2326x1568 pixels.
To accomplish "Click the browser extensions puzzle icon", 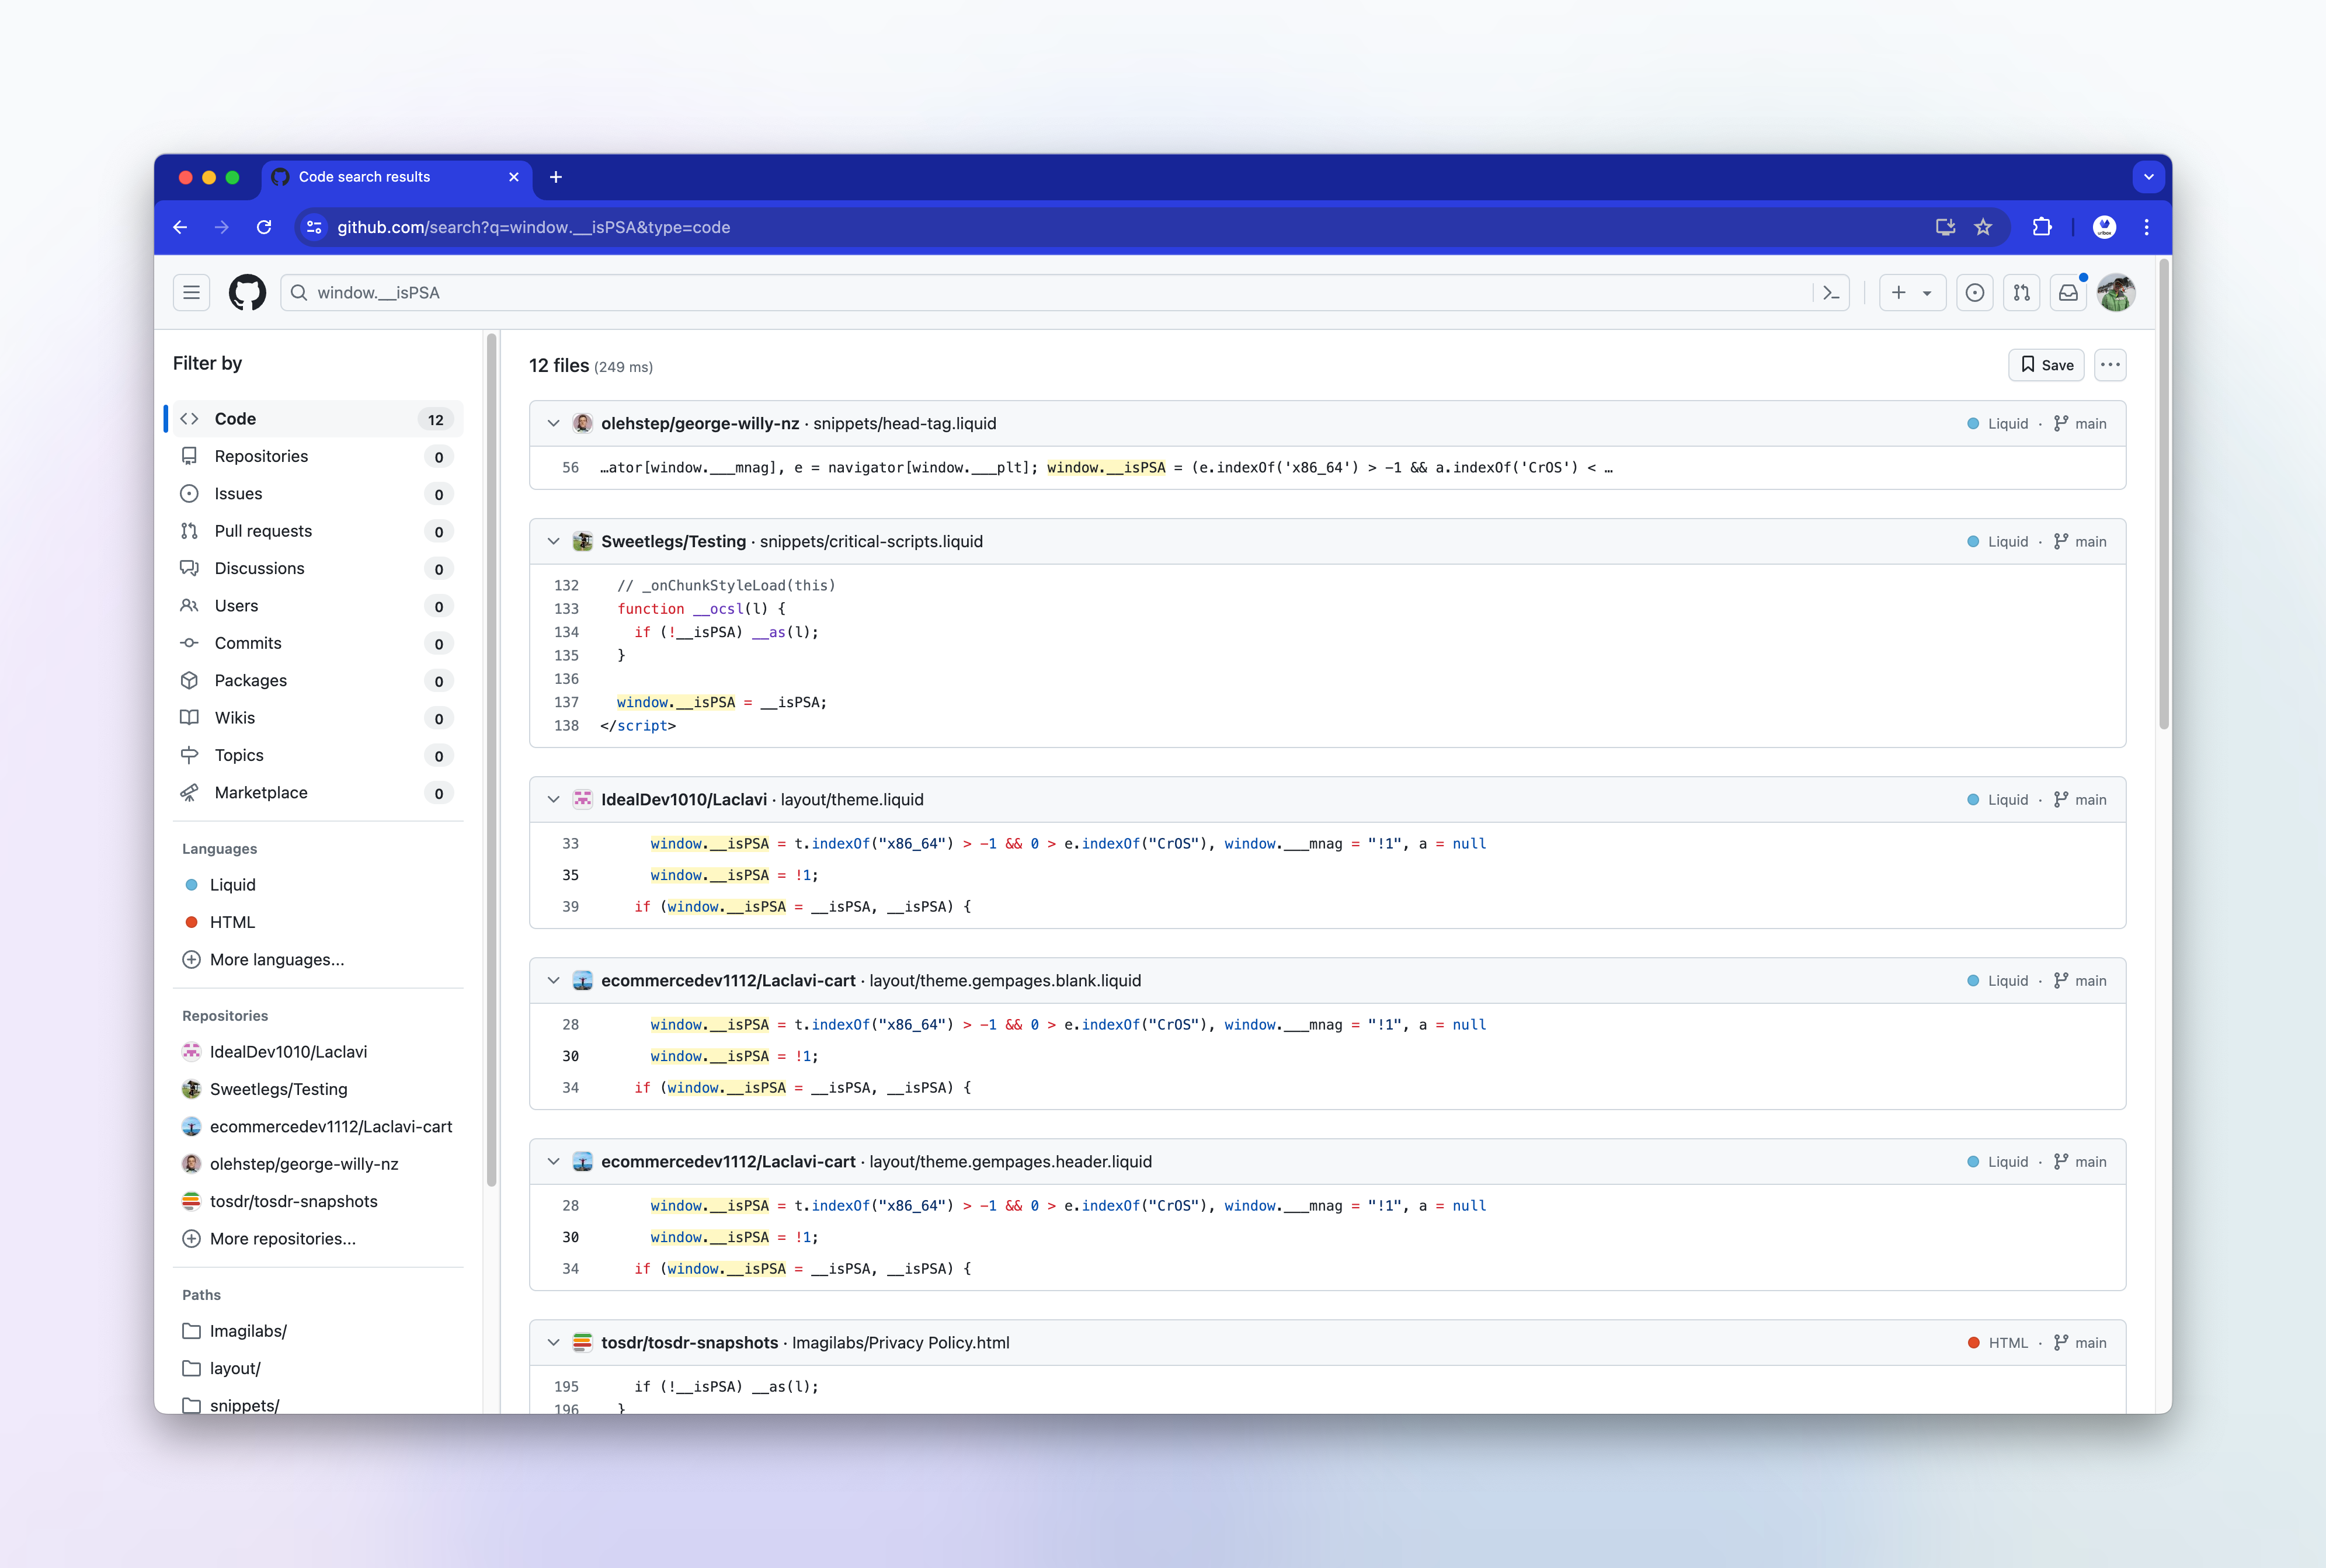I will click(x=2041, y=227).
